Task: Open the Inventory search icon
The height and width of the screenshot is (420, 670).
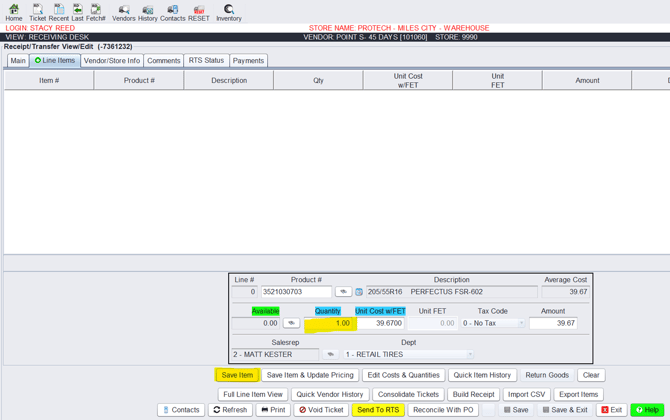Action: (x=229, y=10)
